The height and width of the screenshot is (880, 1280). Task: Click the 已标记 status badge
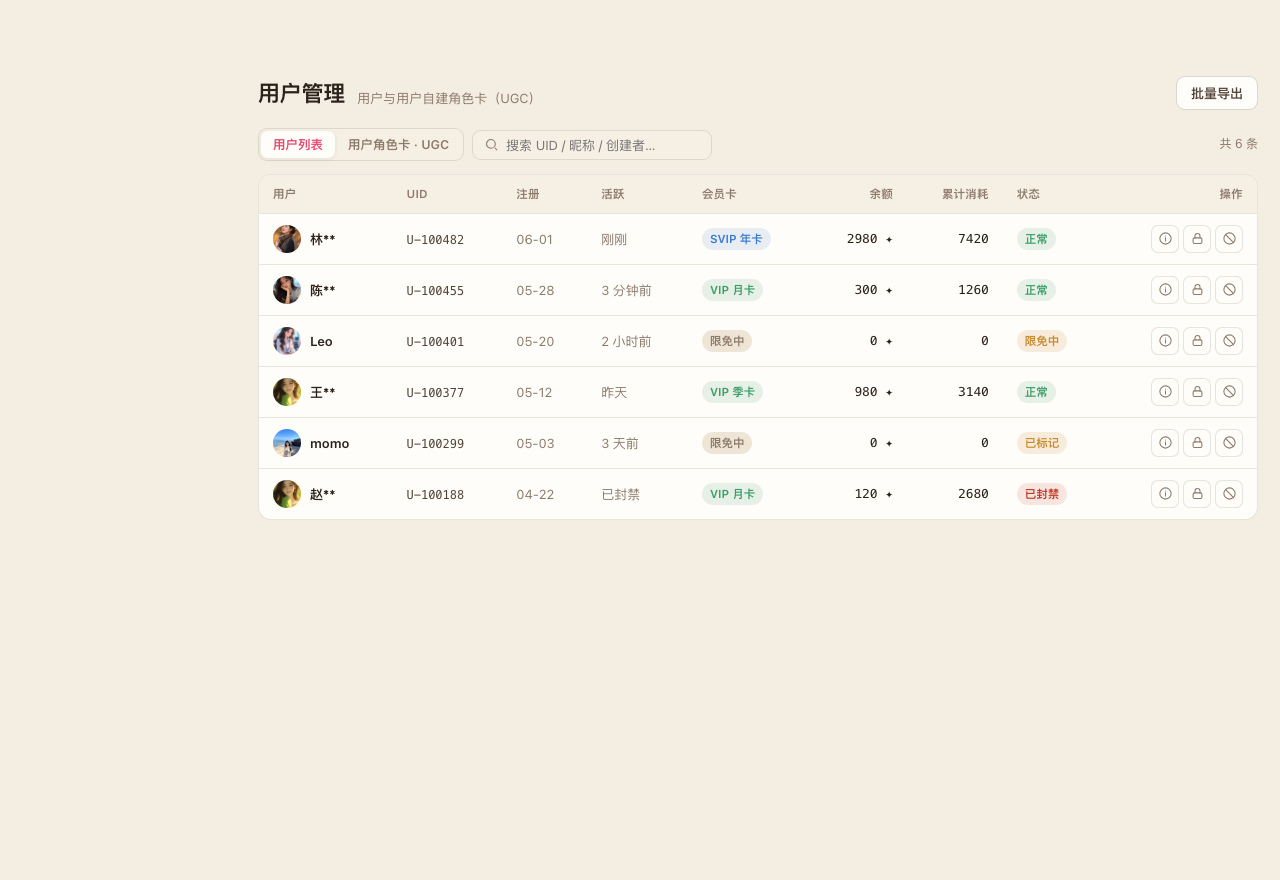[1042, 443]
